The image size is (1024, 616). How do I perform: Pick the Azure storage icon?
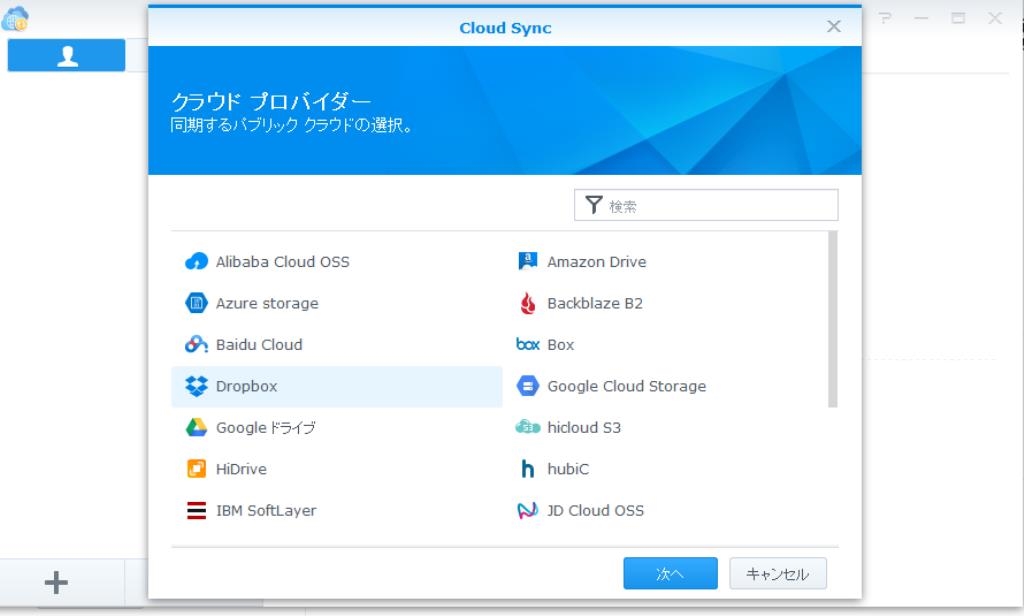pos(196,303)
